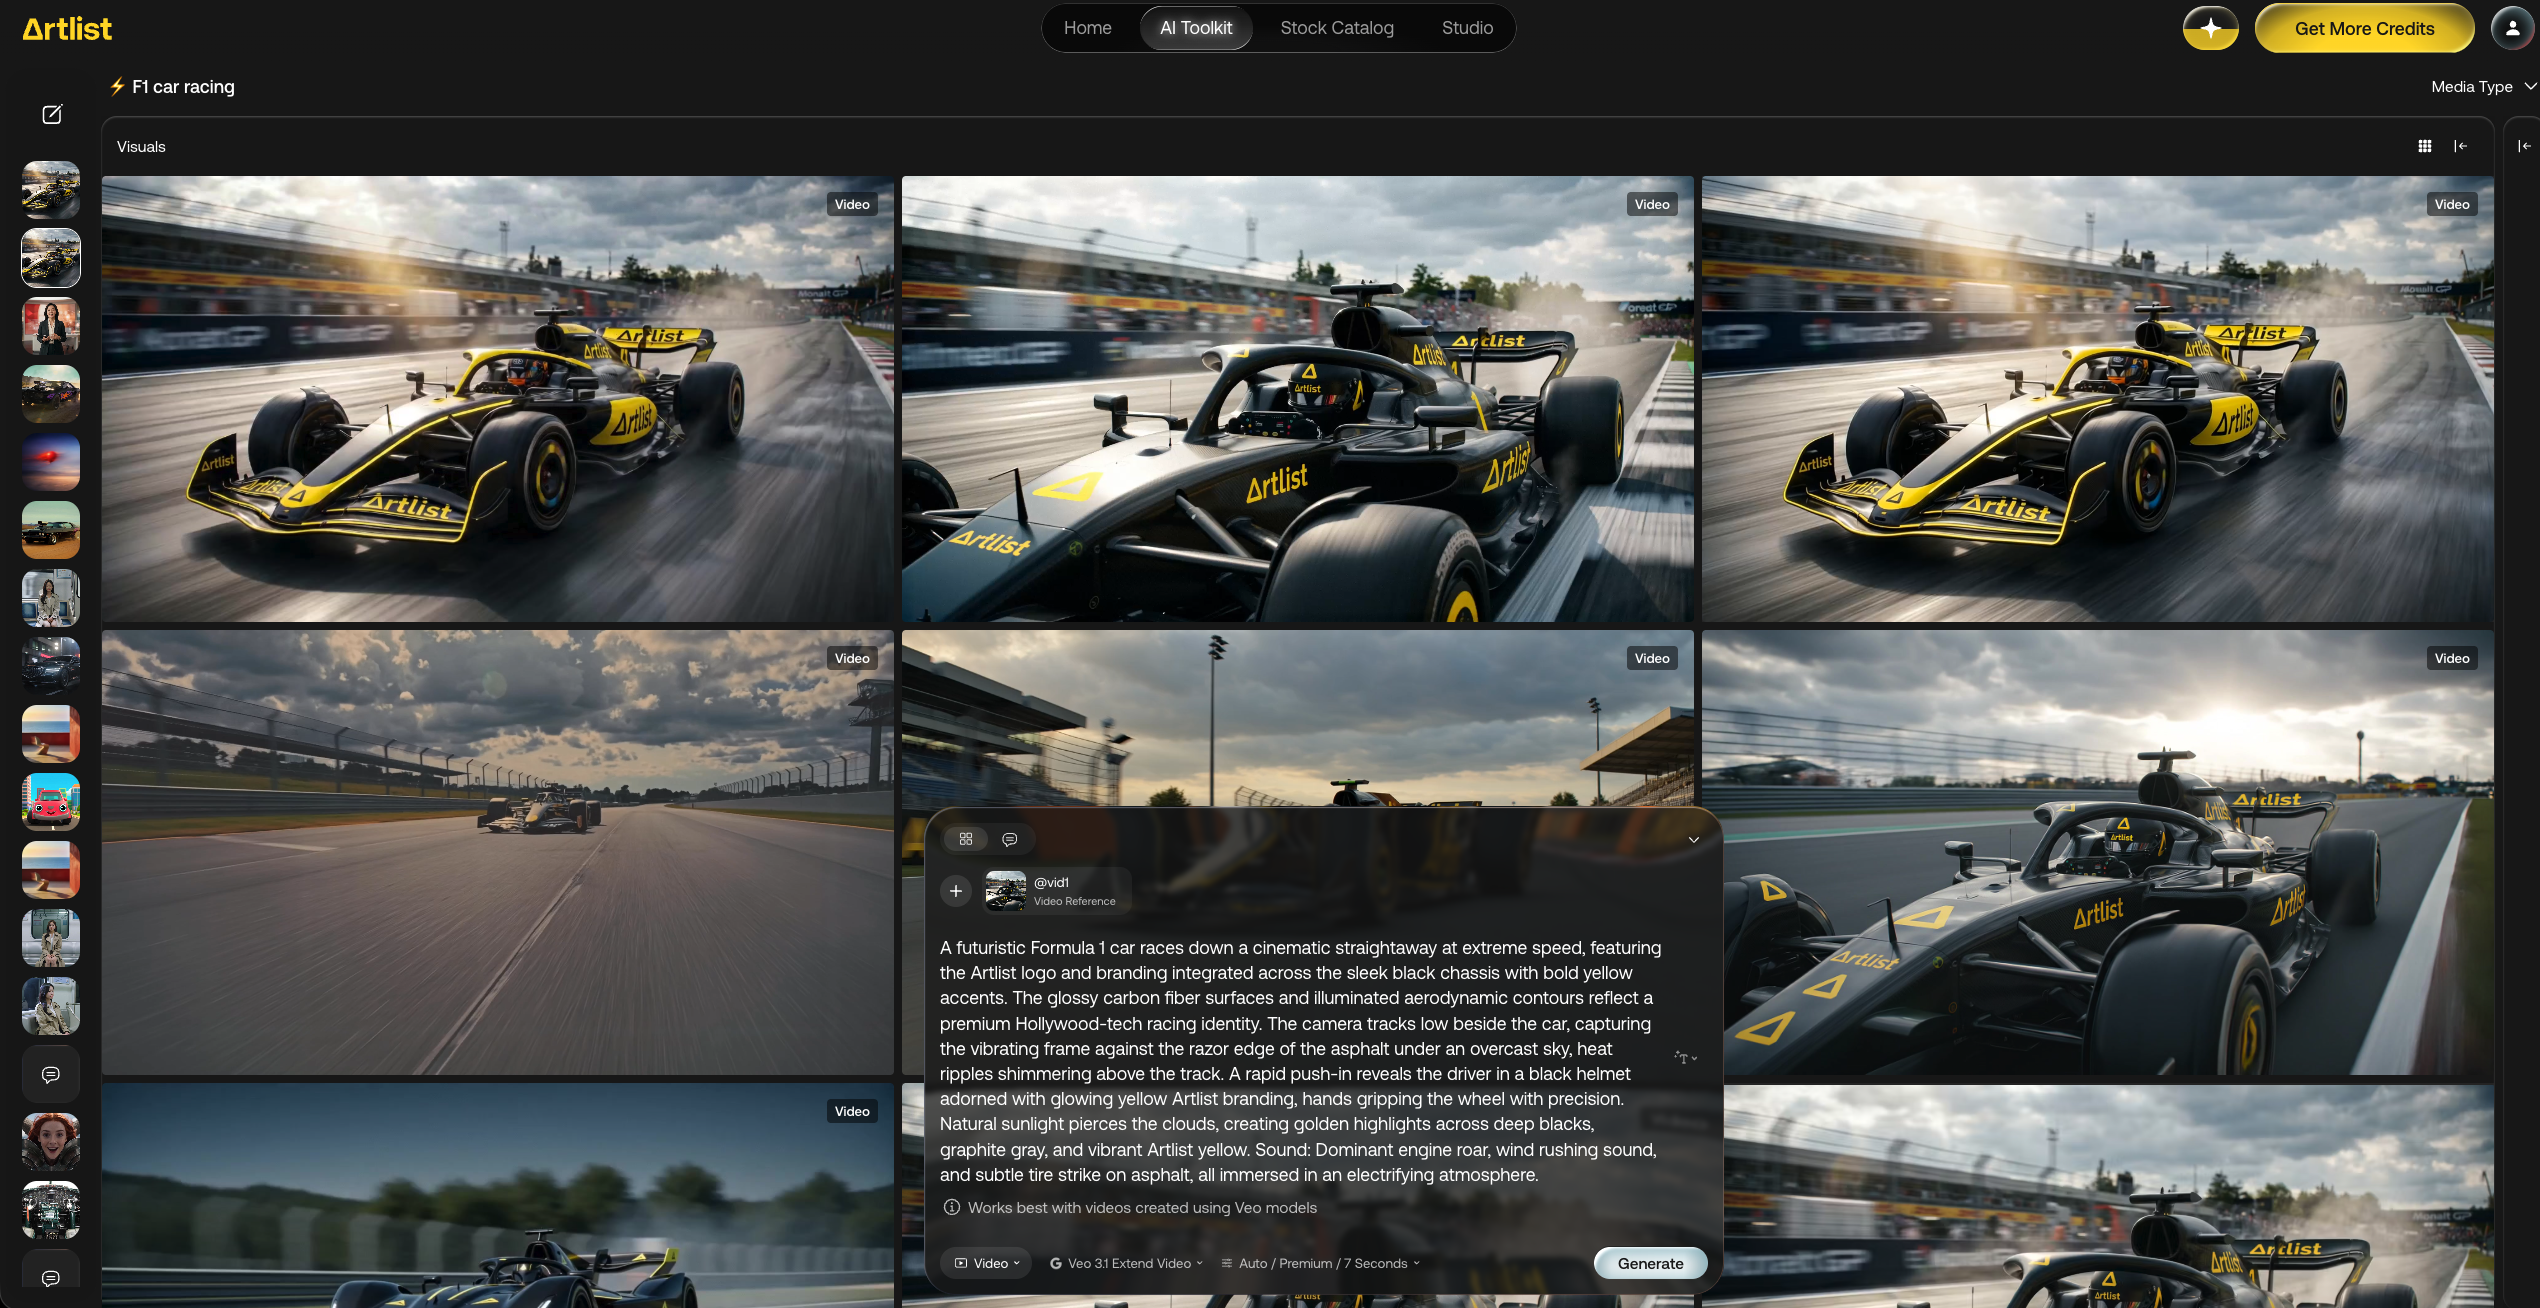Expand the far-right collapsed side panel
This screenshot has height=1308, width=2540.
pos(2524,146)
